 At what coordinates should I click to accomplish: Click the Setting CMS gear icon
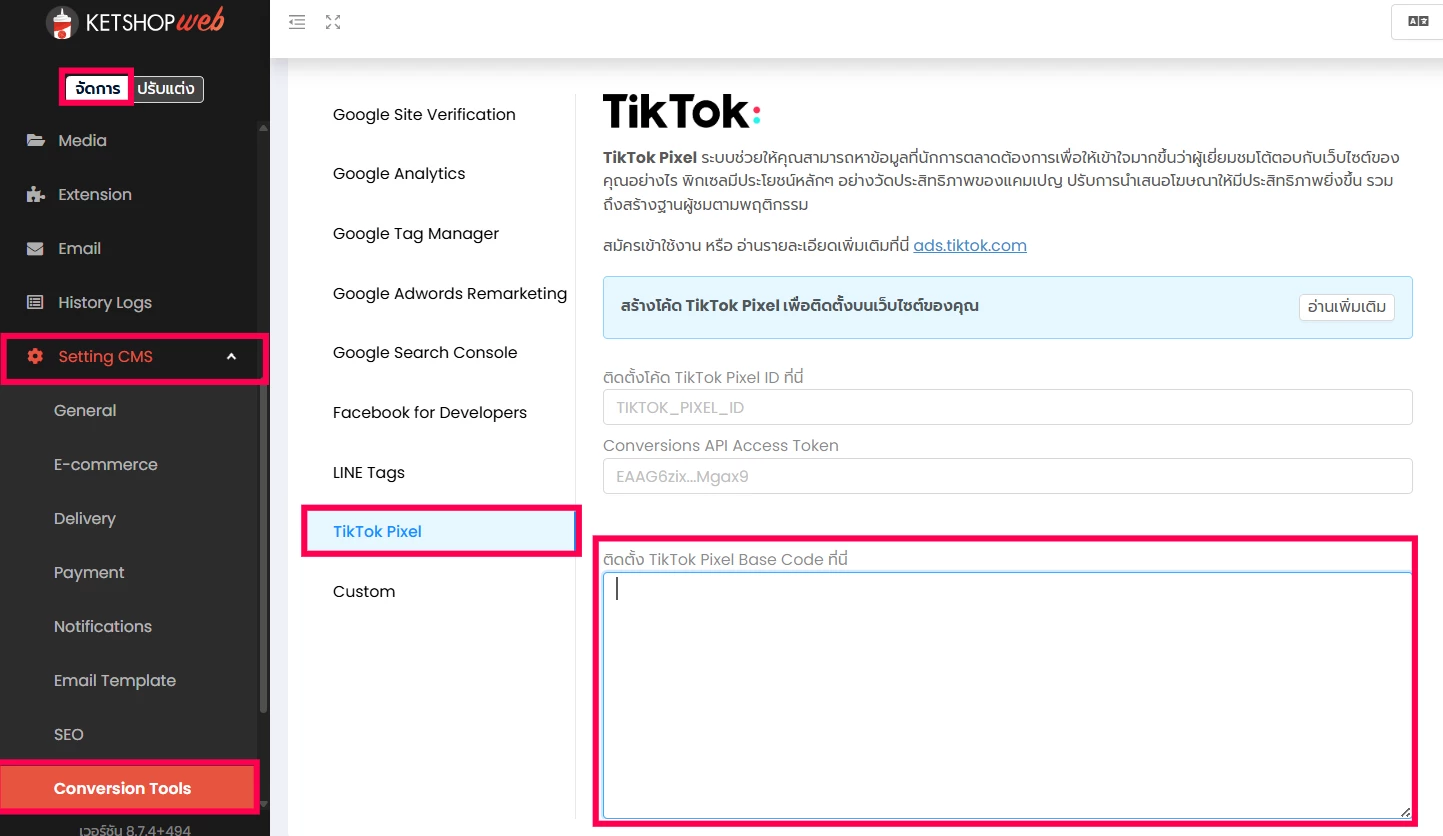tap(35, 357)
